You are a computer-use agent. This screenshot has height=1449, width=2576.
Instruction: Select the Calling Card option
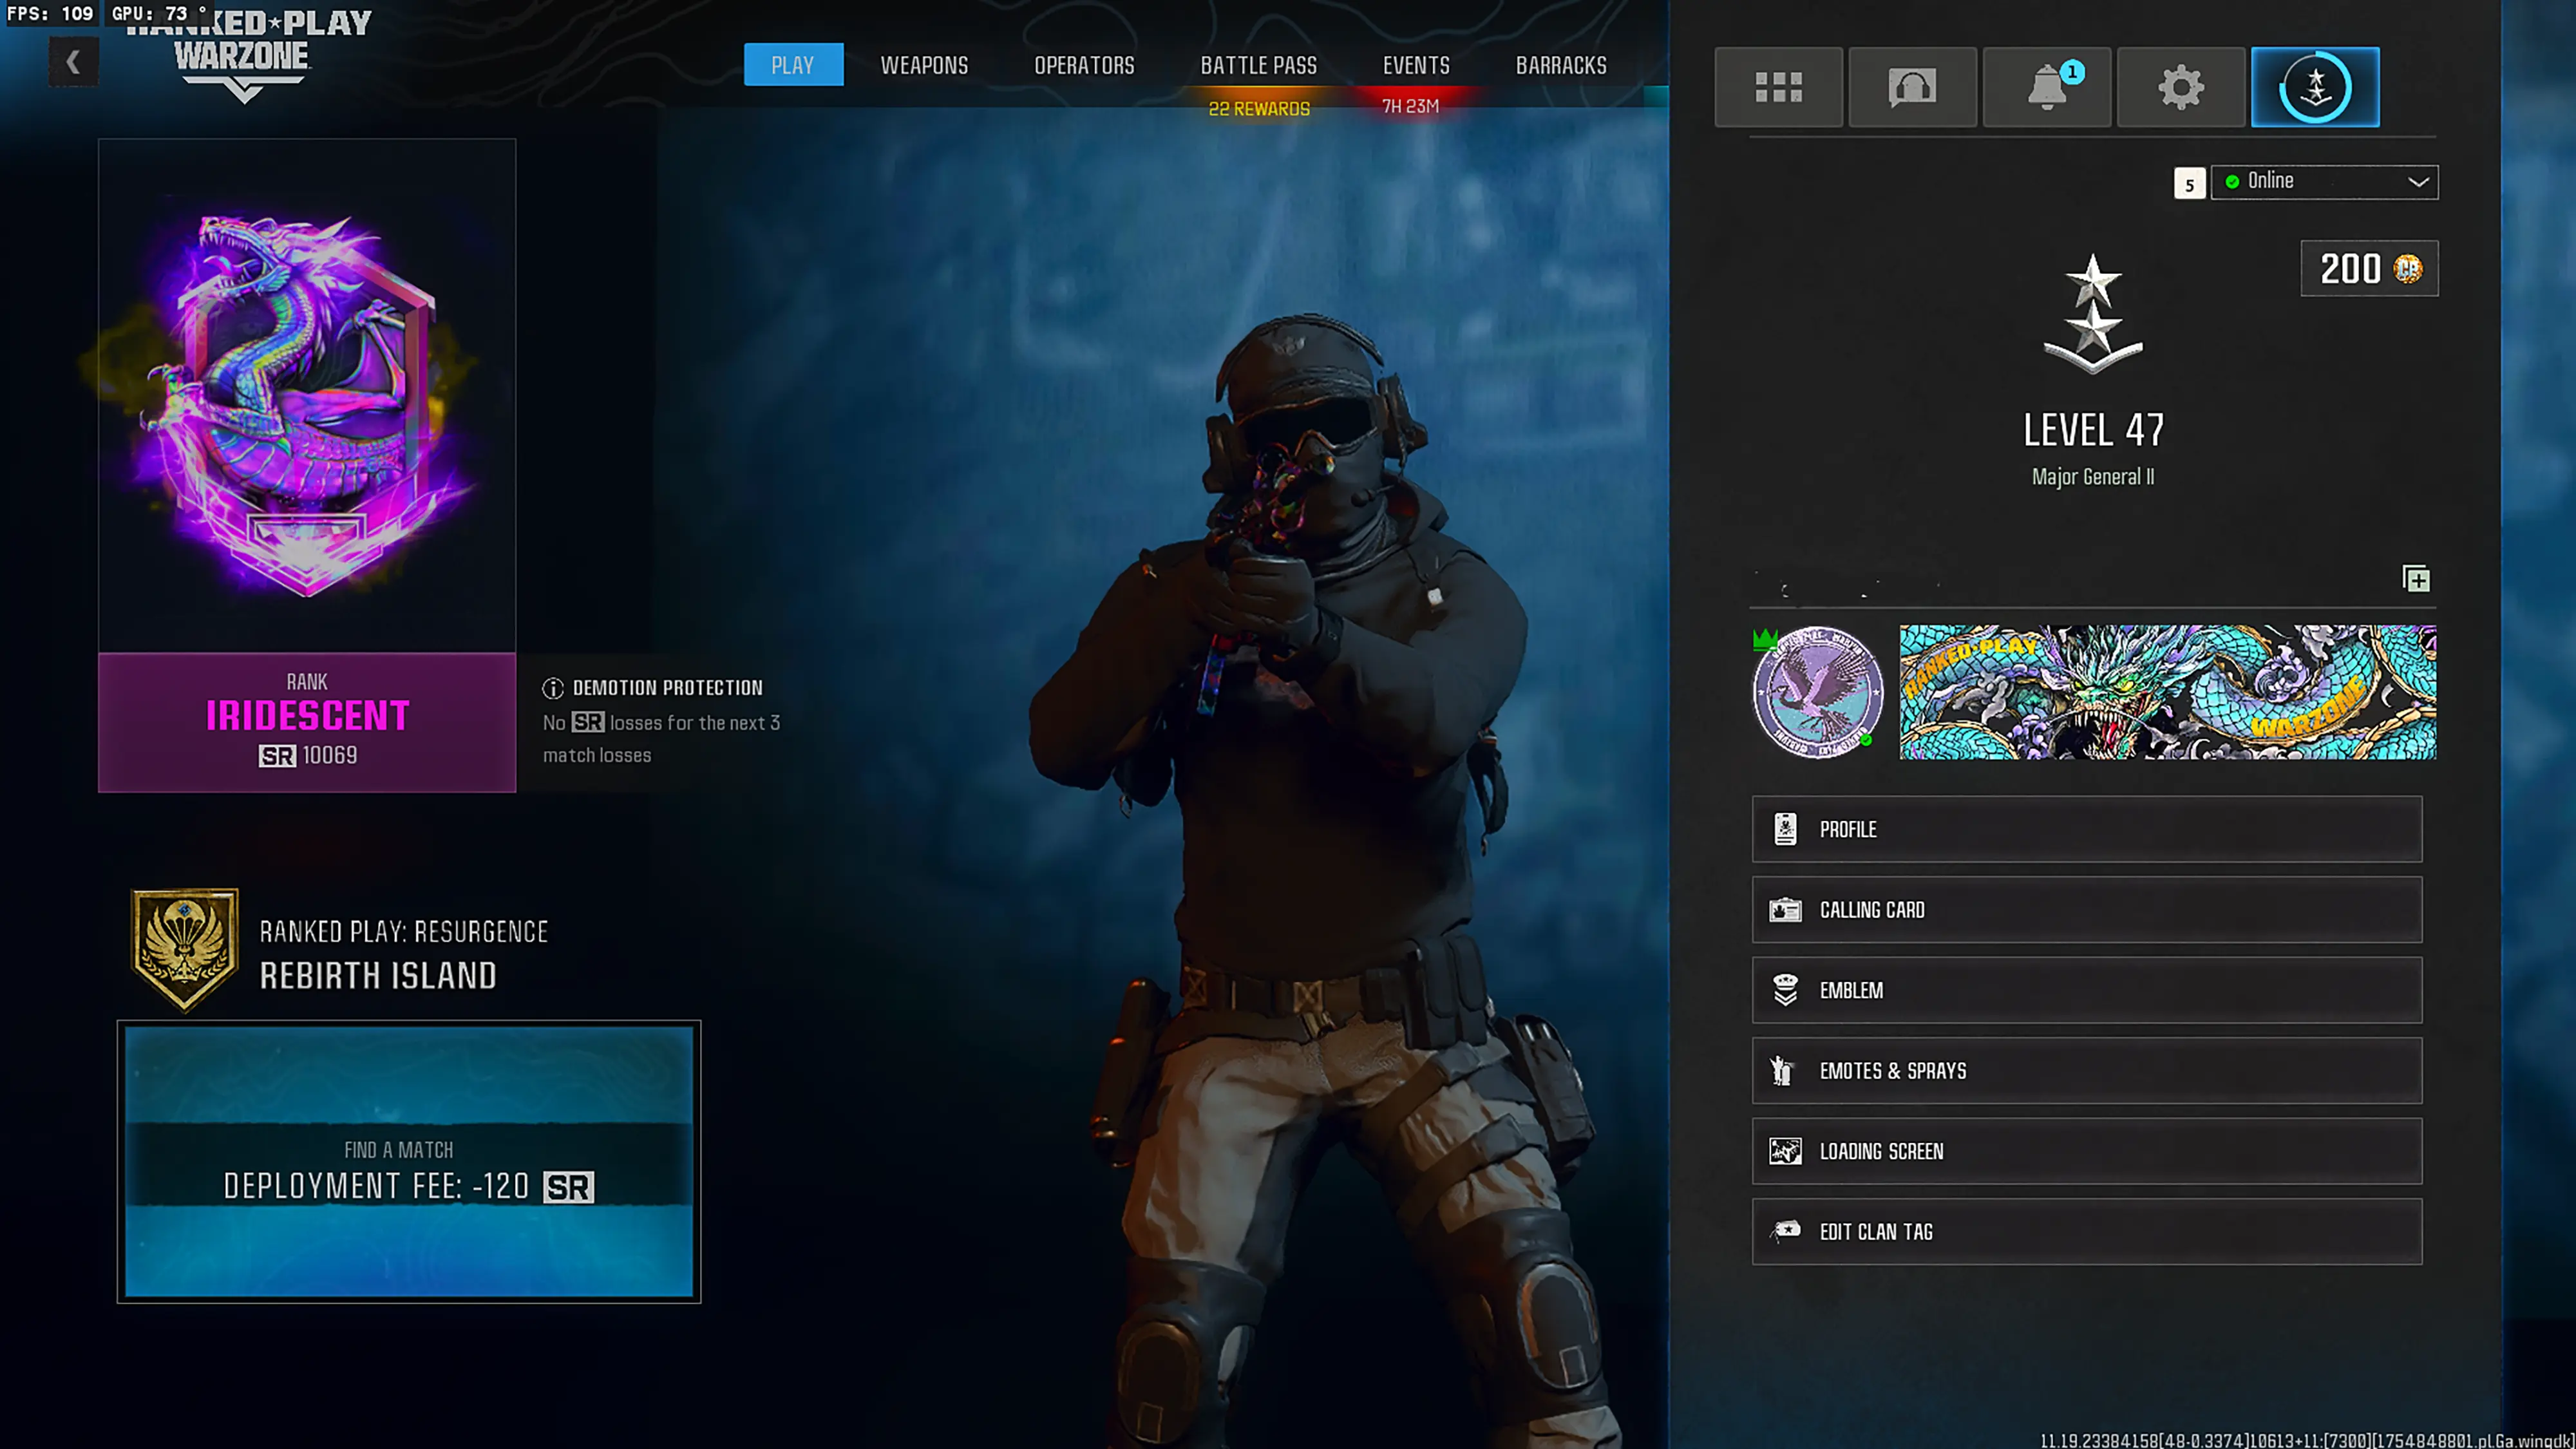point(2086,910)
